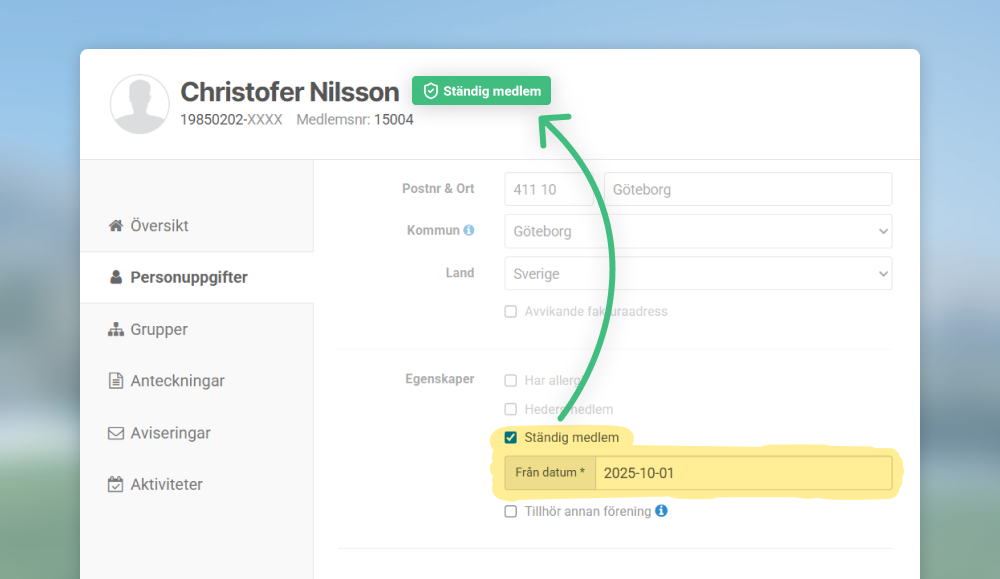This screenshot has width=1000, height=579.
Task: Toggle the Hedersmedlem checkbox
Action: (x=511, y=409)
